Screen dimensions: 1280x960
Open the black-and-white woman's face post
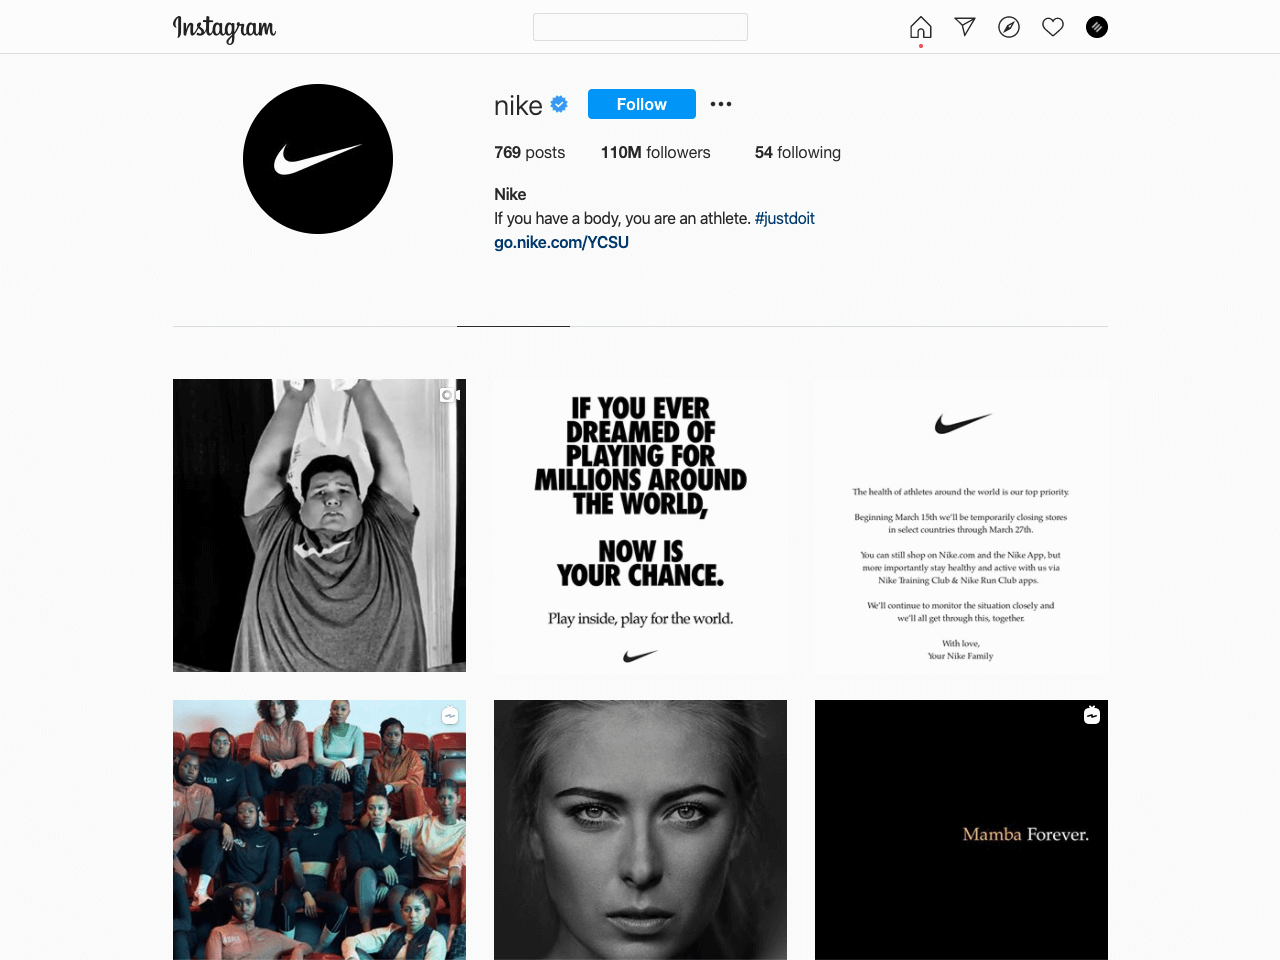640,830
